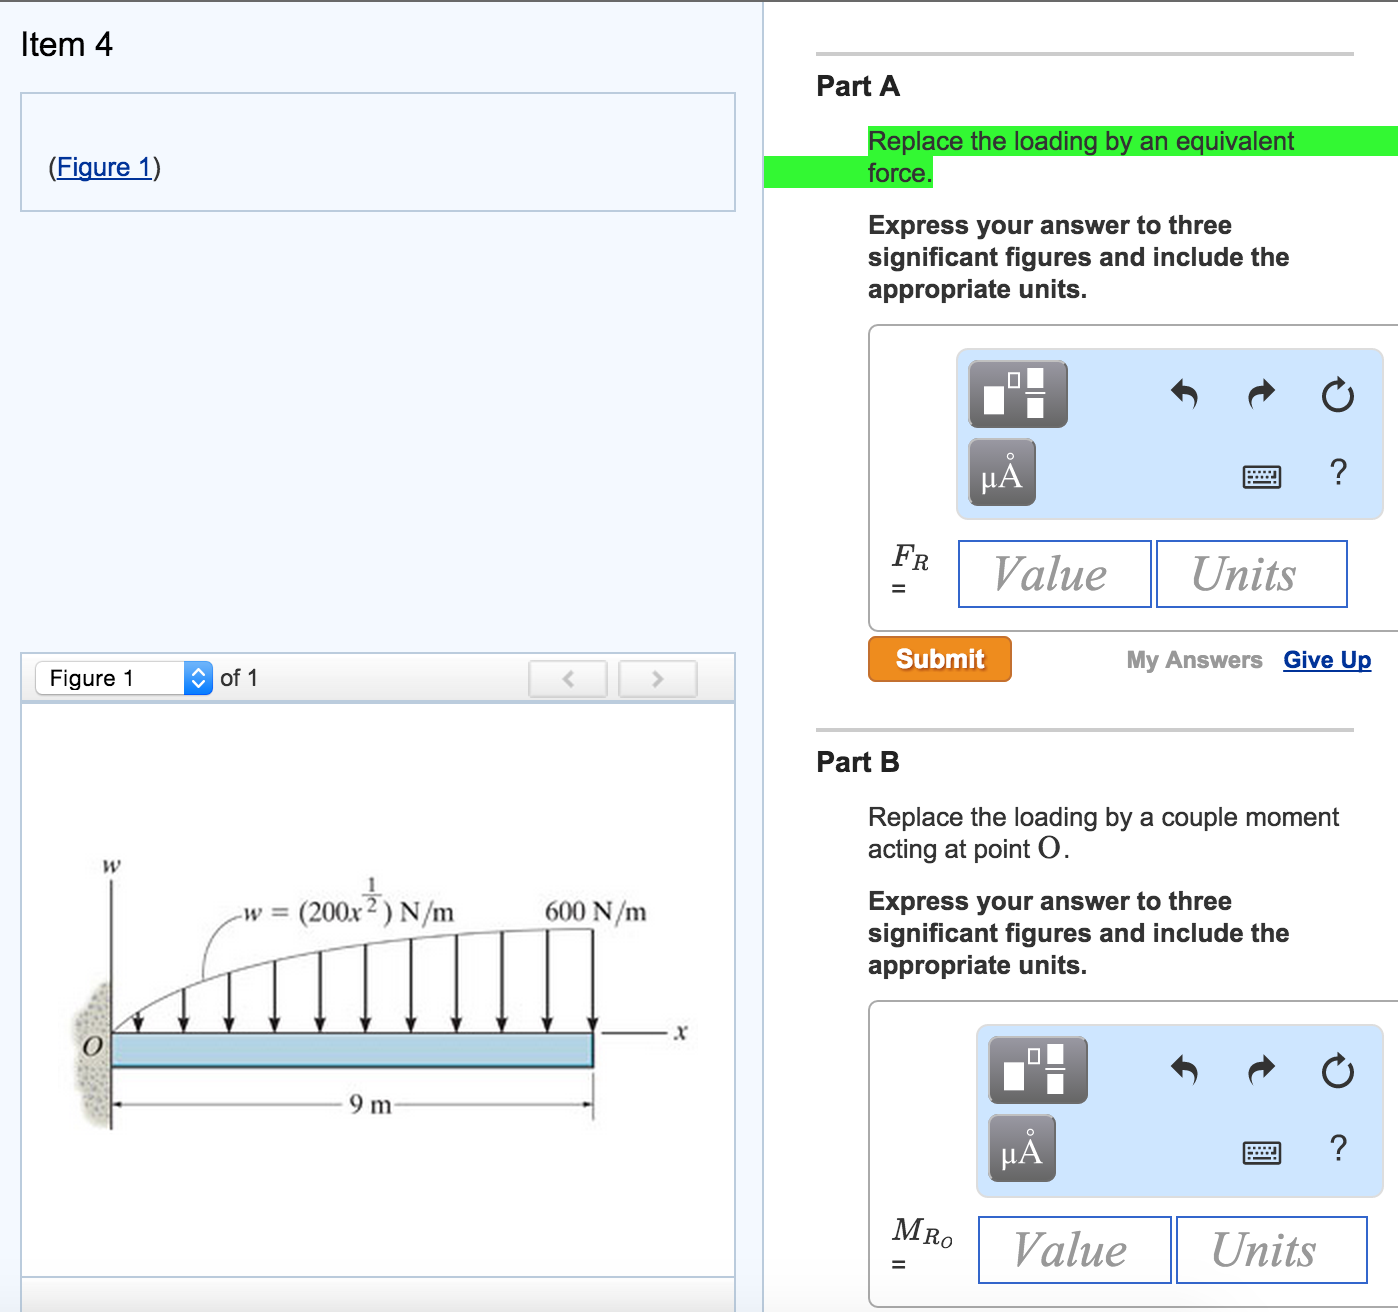Click the Give Up link

coord(1327,659)
